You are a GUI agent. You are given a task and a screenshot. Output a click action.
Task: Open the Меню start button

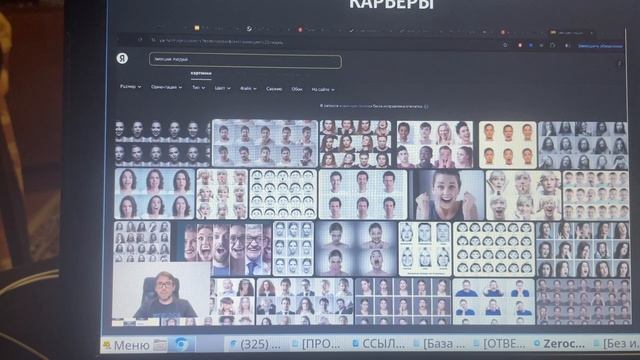pos(127,345)
